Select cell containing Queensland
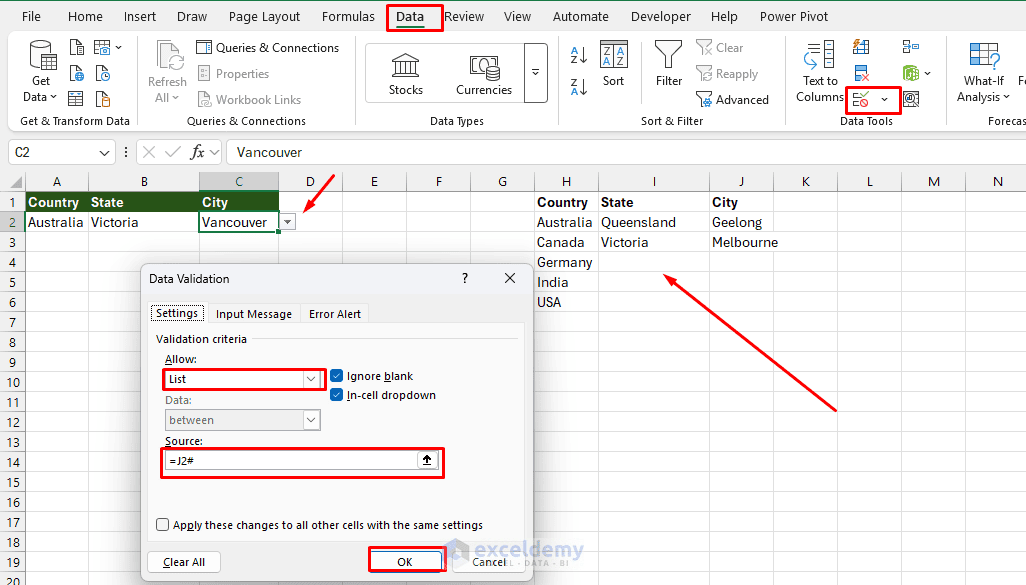 [x=654, y=222]
